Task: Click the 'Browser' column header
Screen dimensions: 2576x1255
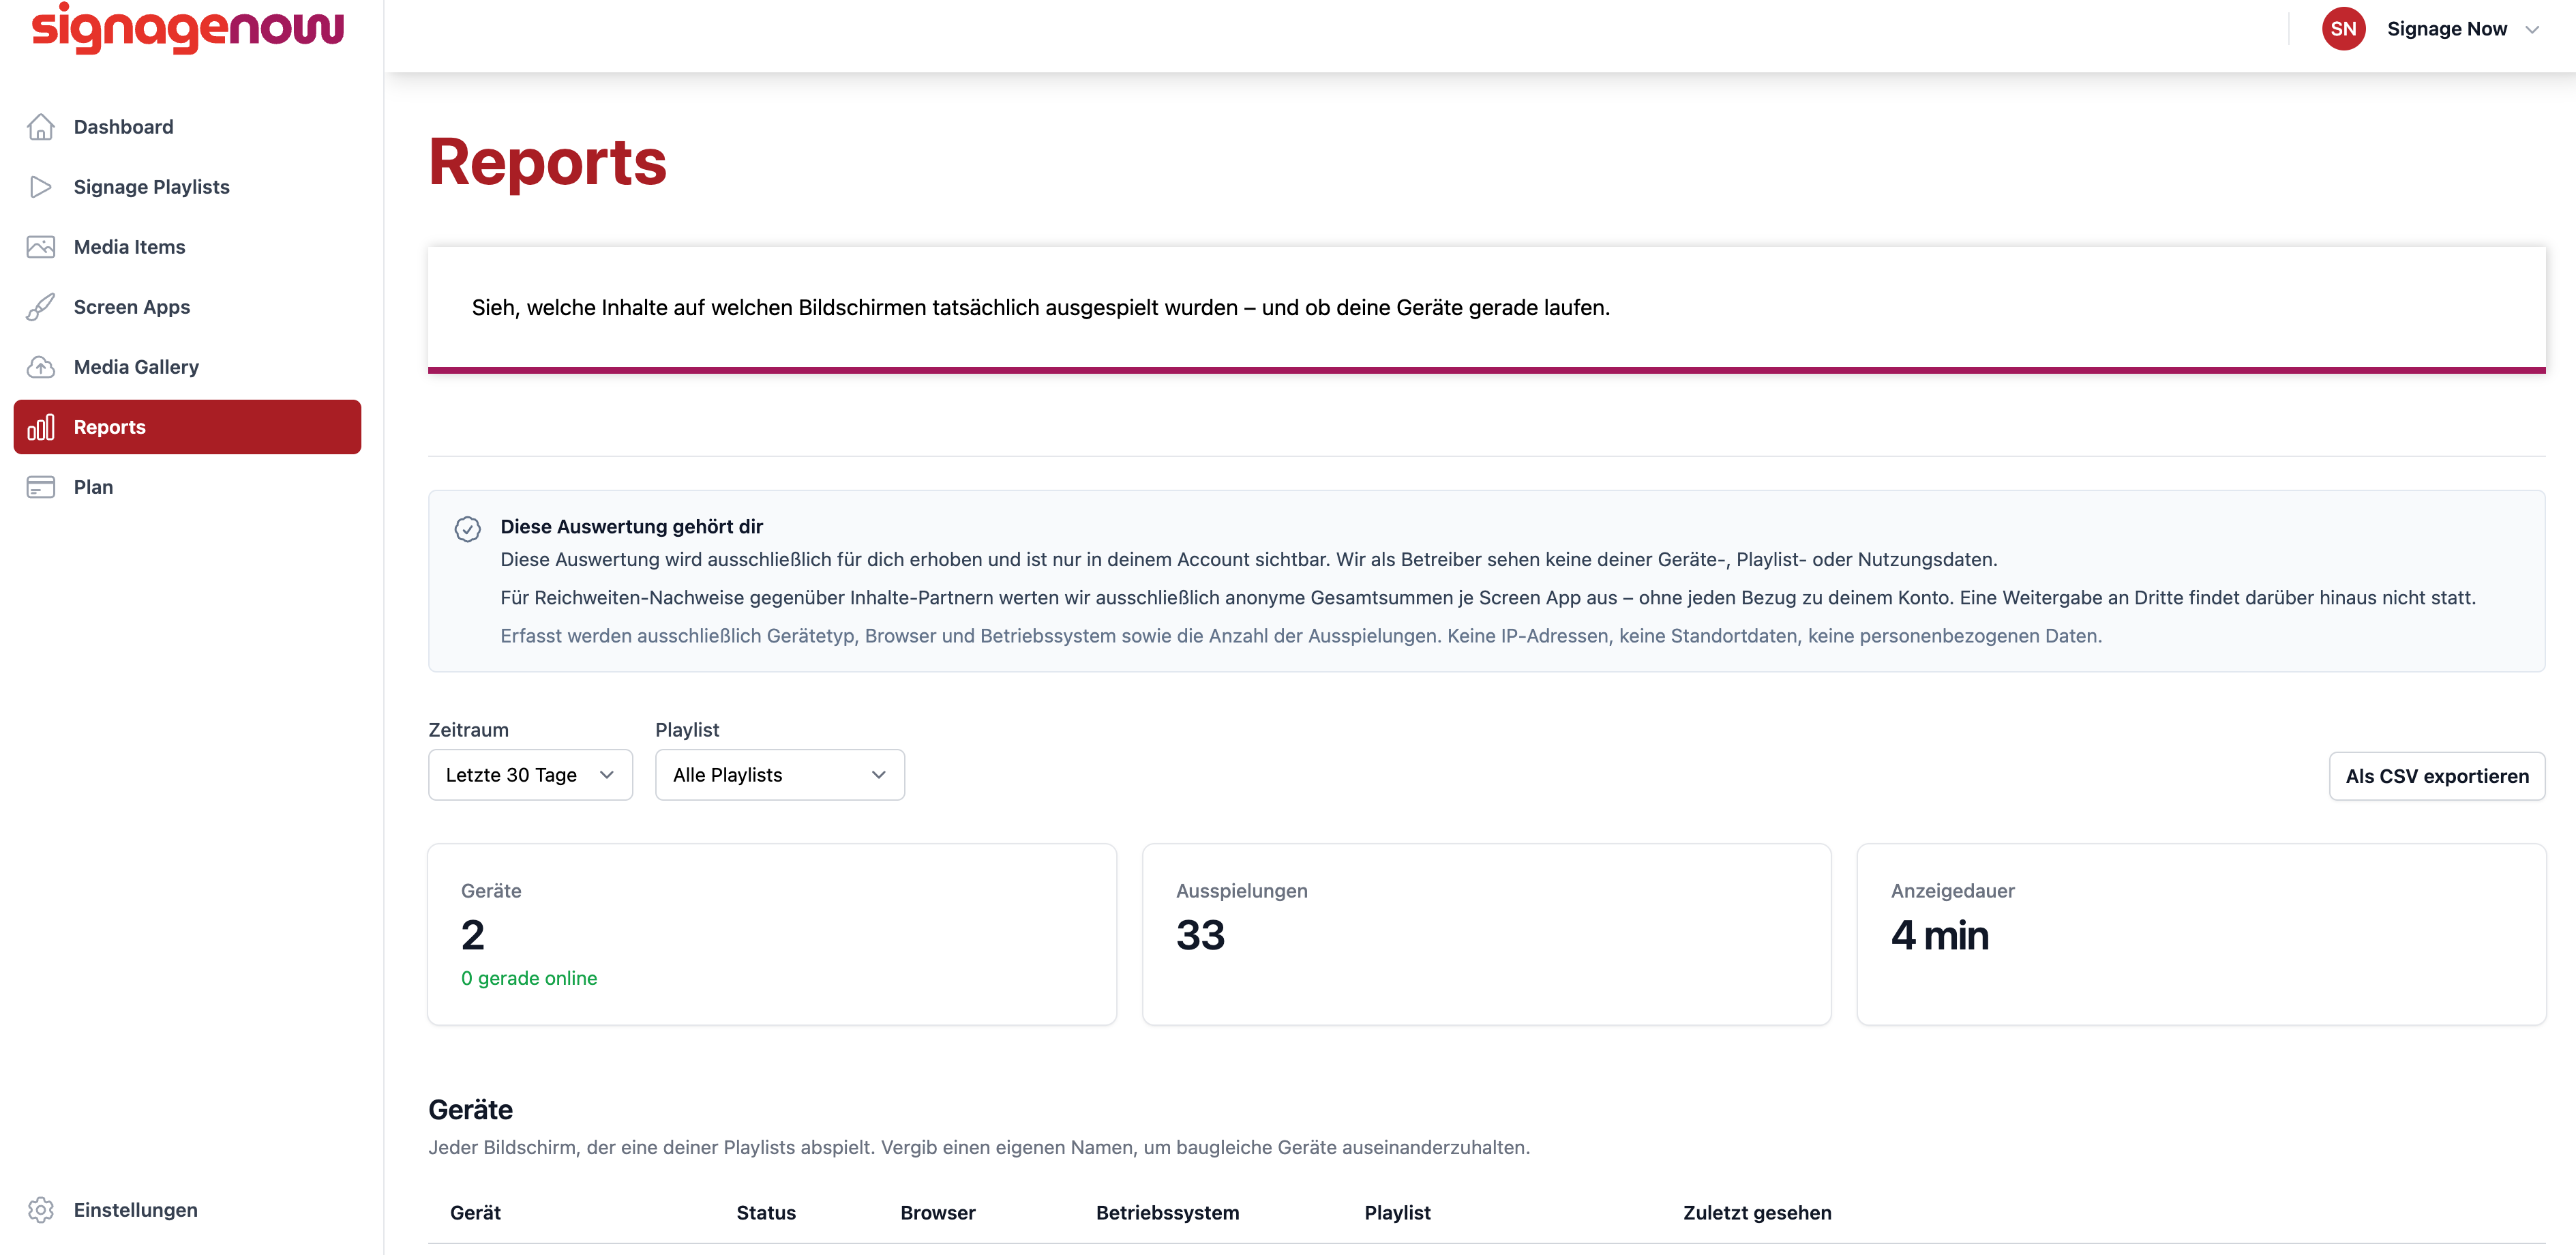Action: coord(938,1213)
